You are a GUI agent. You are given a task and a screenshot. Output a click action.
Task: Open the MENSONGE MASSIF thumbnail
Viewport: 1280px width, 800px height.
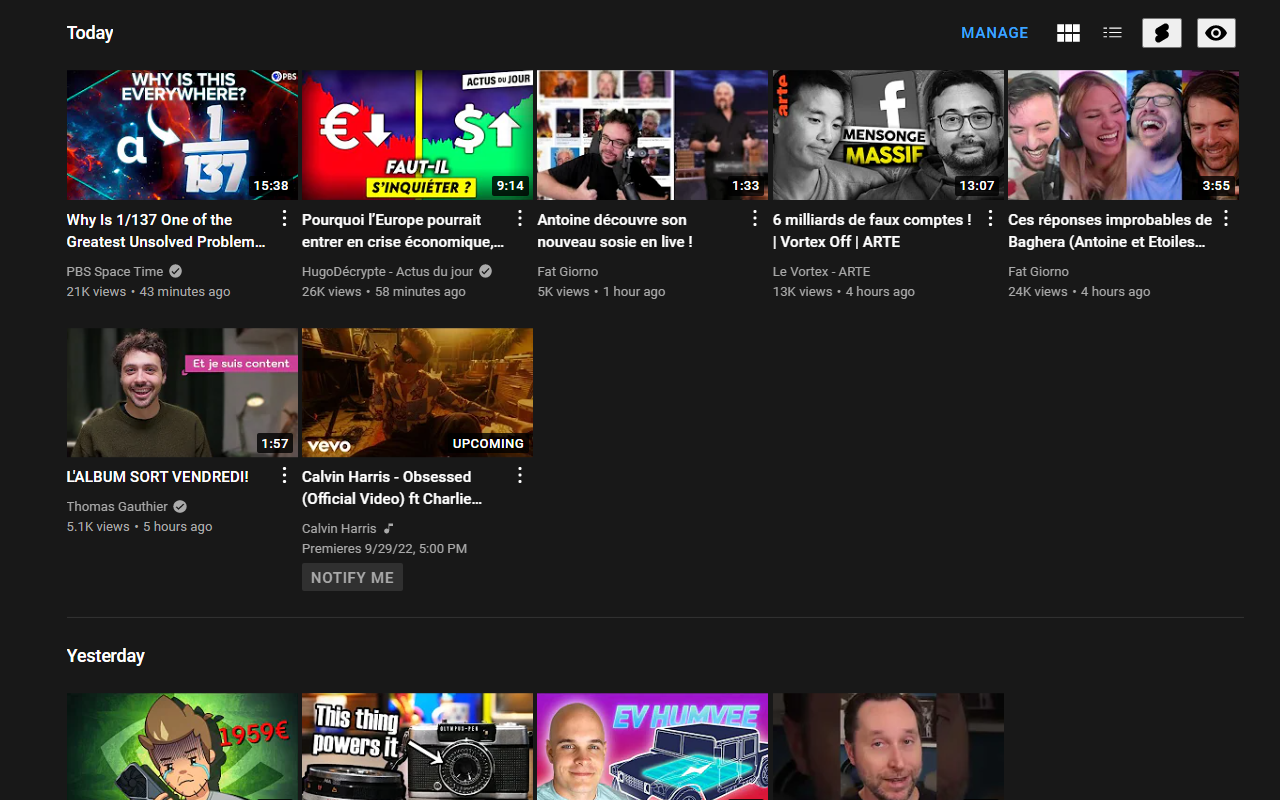888,135
